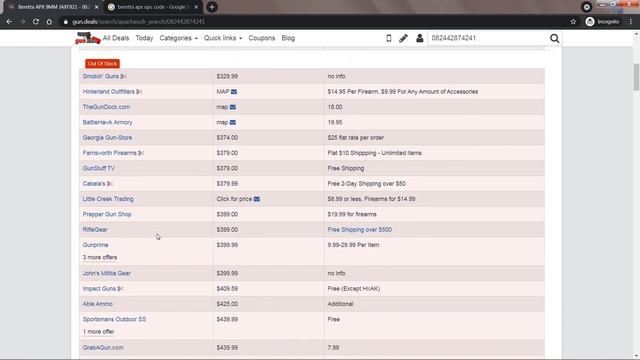The image size is (640, 360).
Task: Click the icon beside Impact Guns name
Action: click(120, 289)
